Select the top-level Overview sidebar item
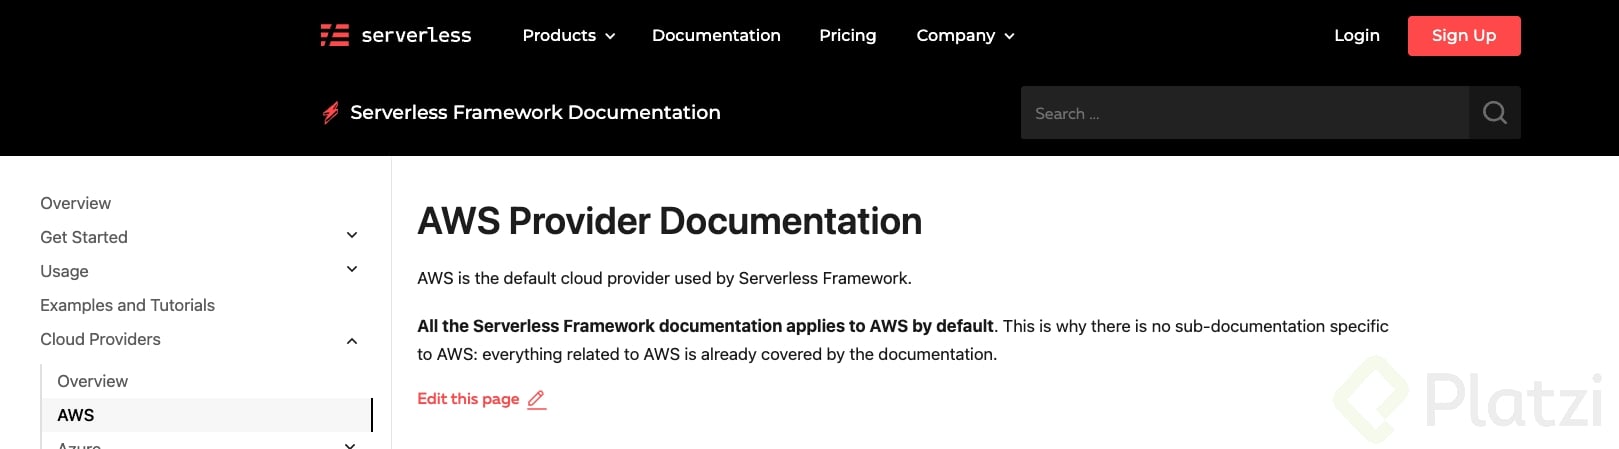Screen dimensions: 1619x449 pos(76,203)
